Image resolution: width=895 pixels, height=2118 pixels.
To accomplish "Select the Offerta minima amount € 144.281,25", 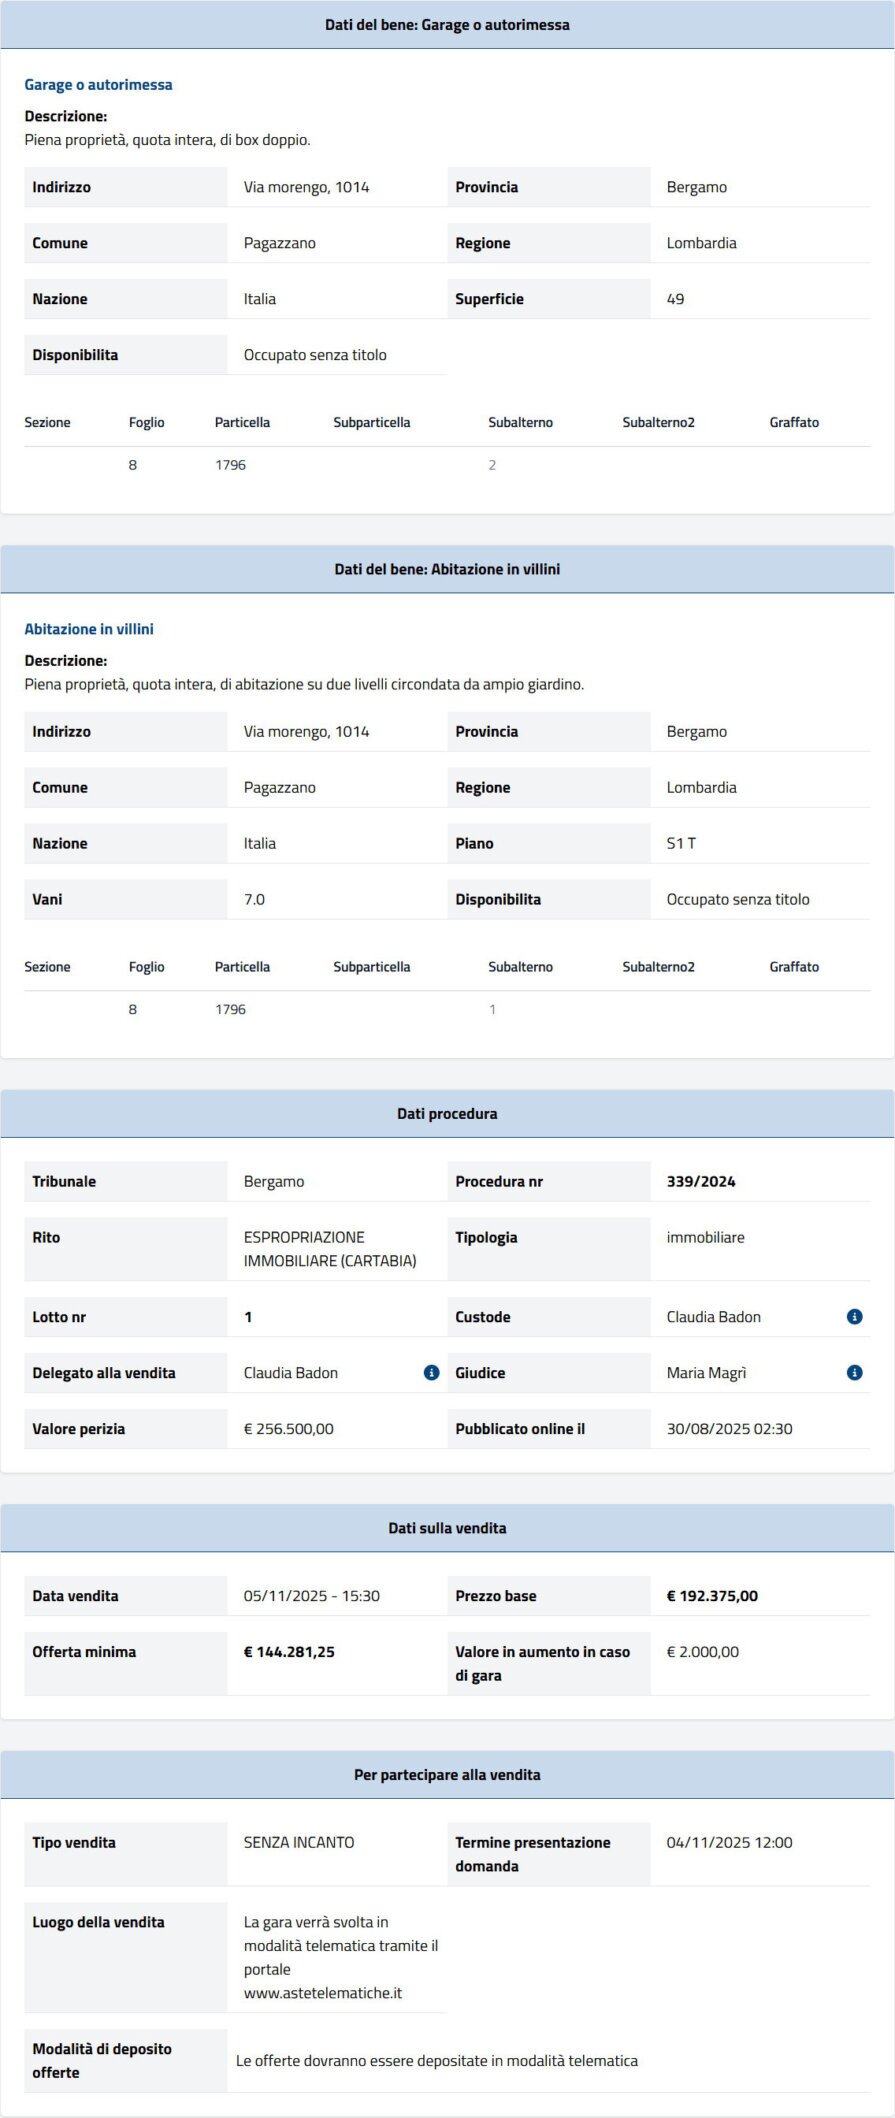I will coord(288,1652).
